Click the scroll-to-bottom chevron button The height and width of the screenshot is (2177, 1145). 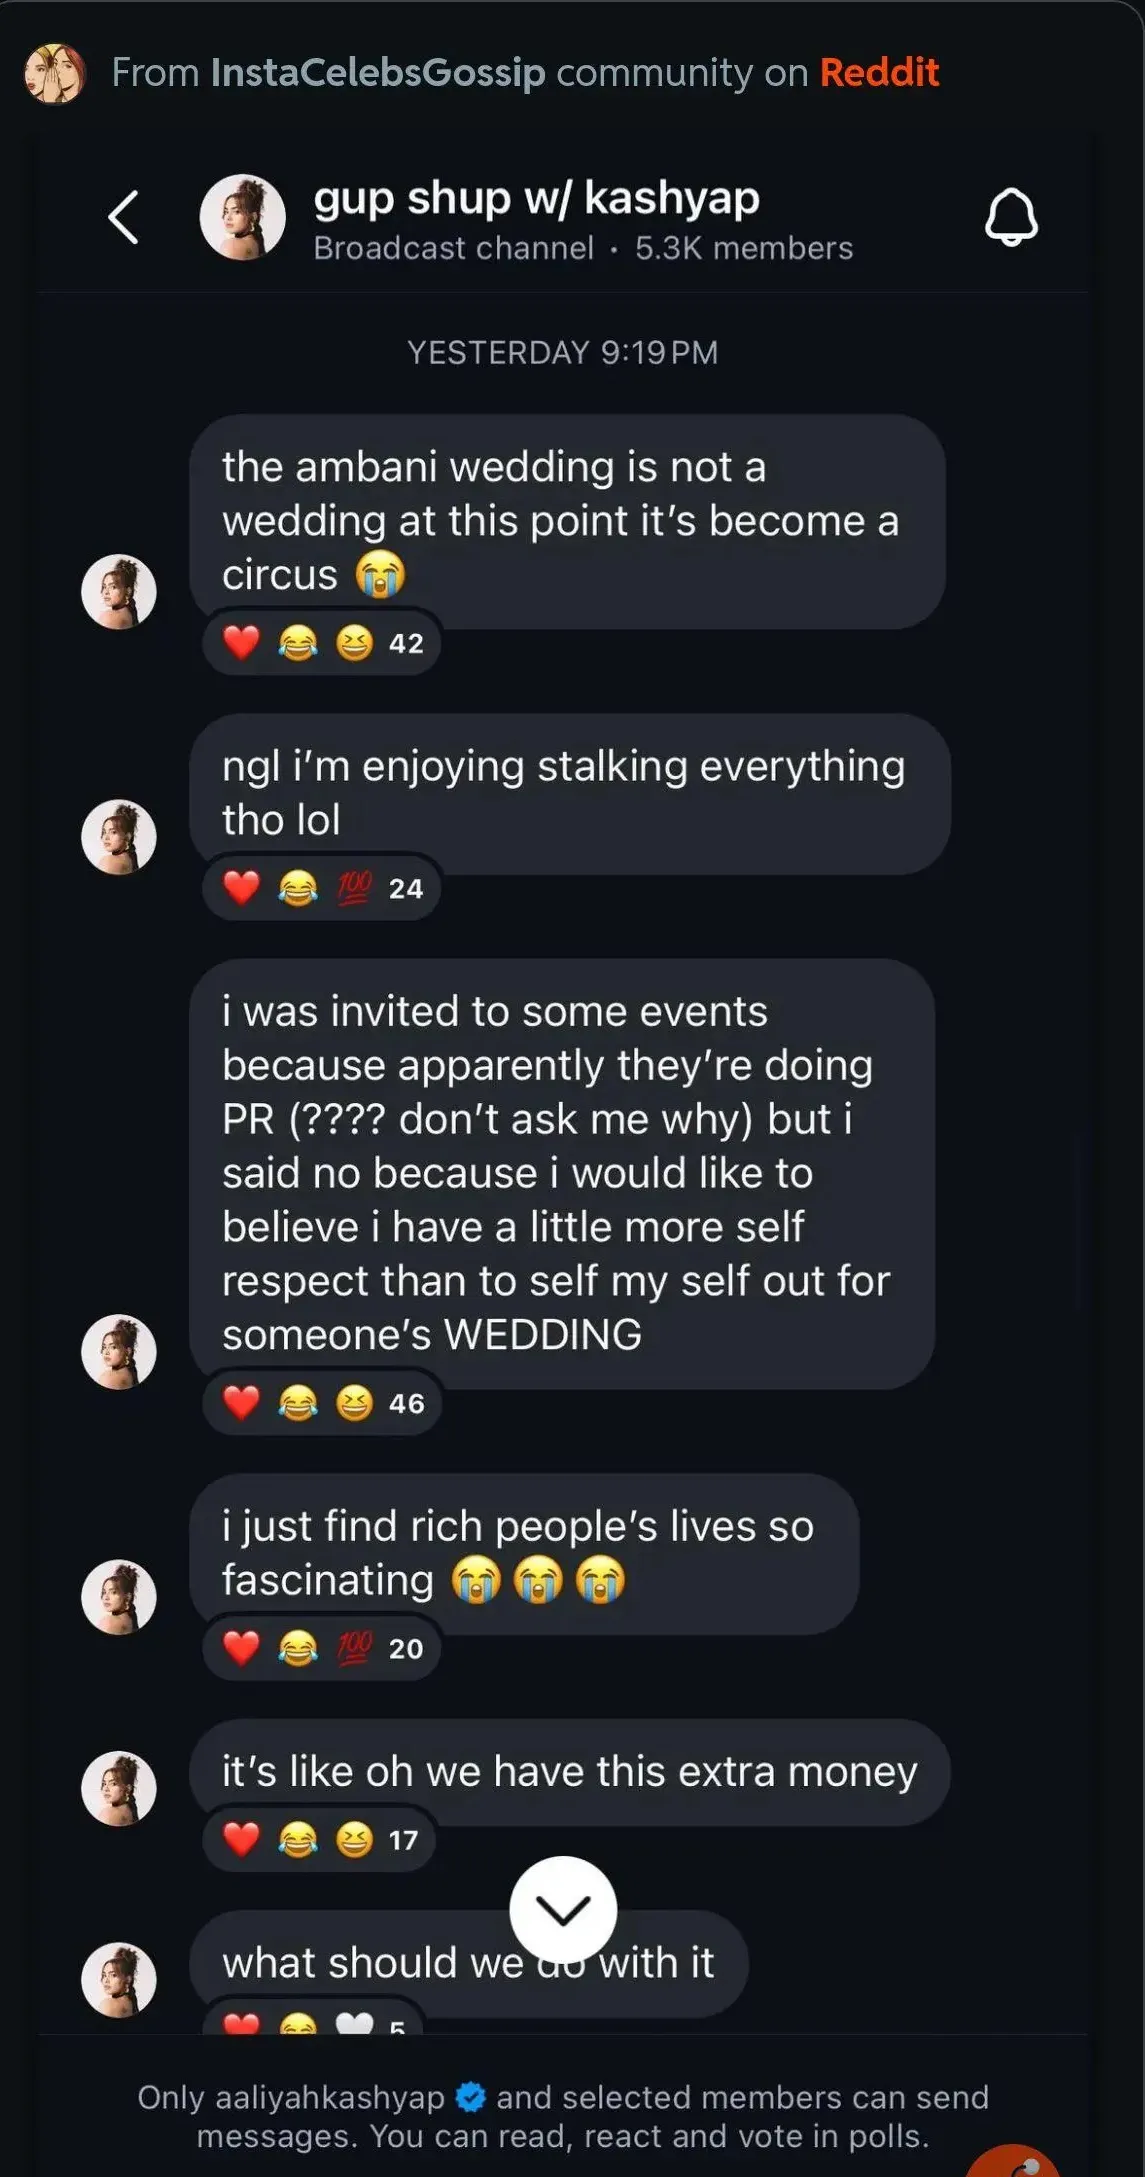[x=563, y=1909]
